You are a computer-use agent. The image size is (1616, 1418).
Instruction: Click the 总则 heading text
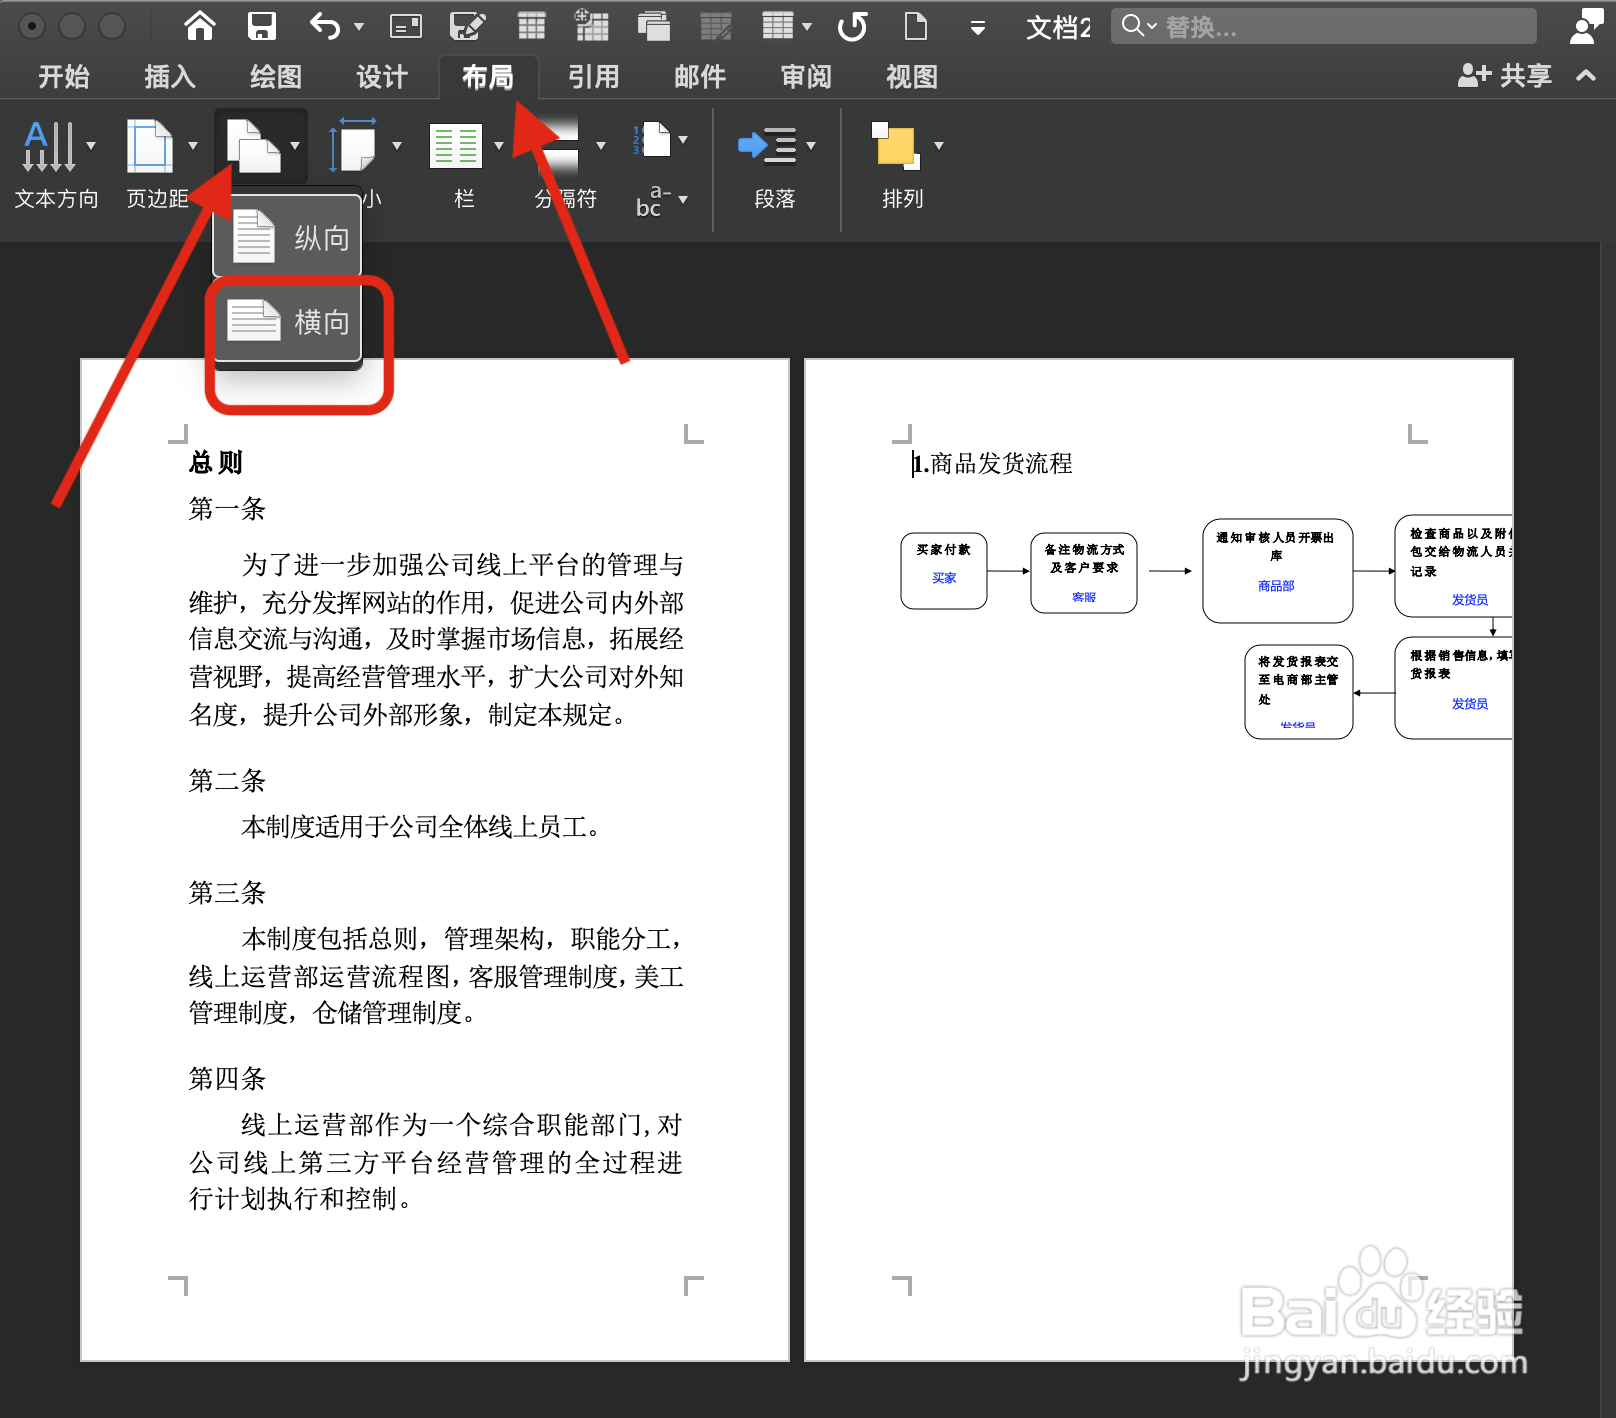pyautogui.click(x=216, y=462)
